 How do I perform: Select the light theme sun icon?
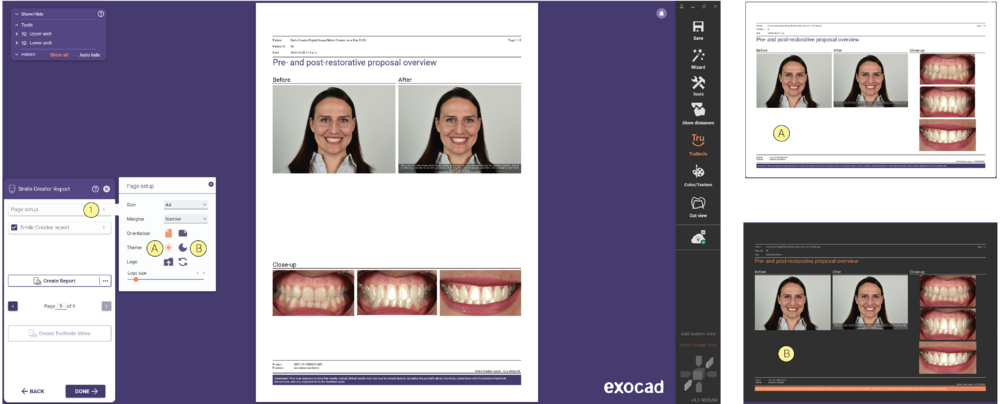pos(168,248)
